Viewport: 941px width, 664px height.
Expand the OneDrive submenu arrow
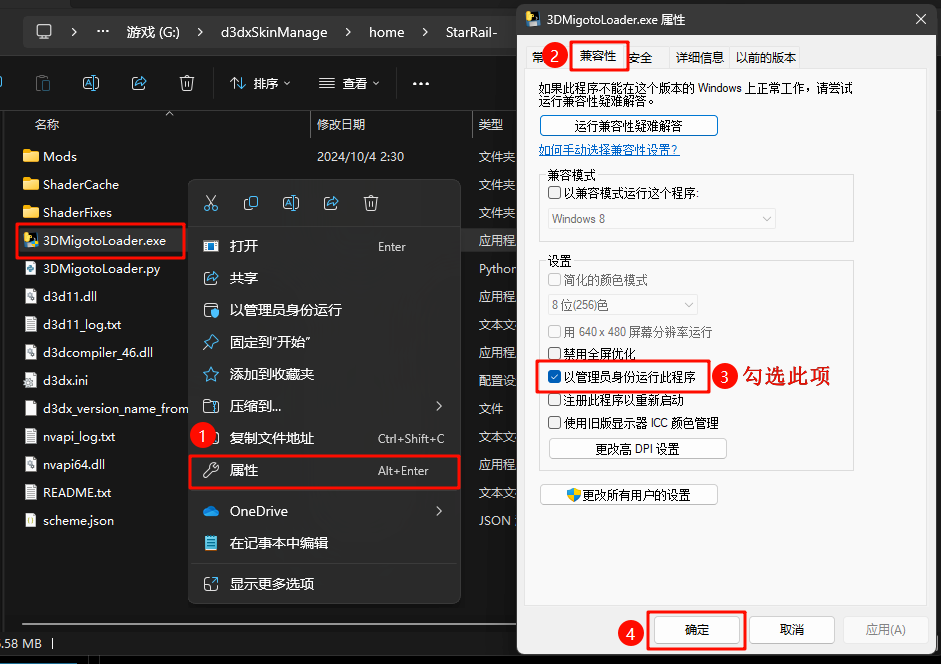(439, 512)
